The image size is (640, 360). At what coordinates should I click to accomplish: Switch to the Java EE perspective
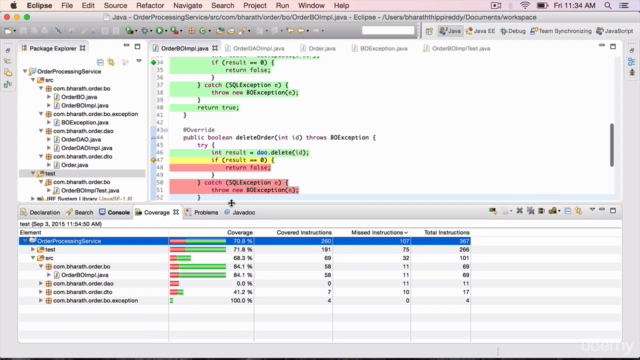480,31
